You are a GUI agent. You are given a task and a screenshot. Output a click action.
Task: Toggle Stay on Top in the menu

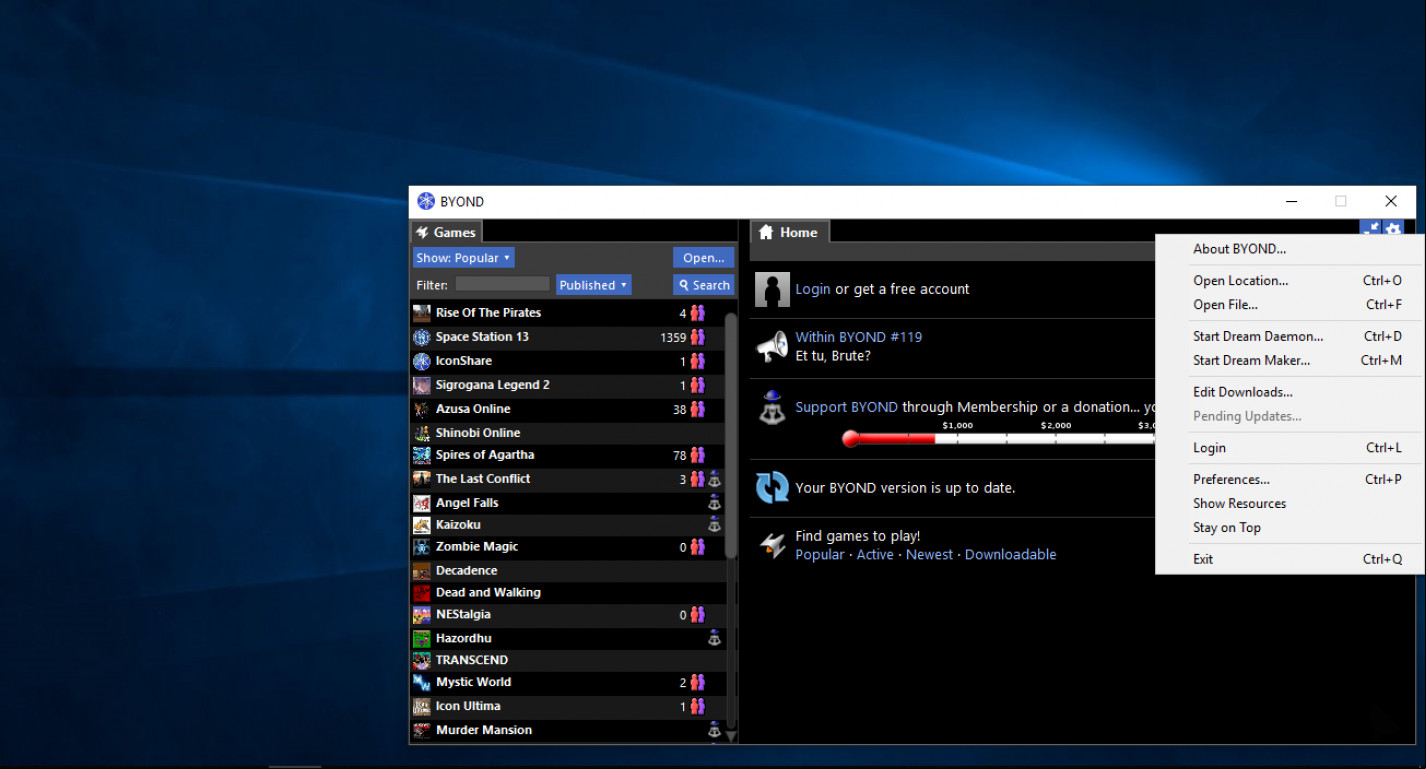click(1289, 528)
